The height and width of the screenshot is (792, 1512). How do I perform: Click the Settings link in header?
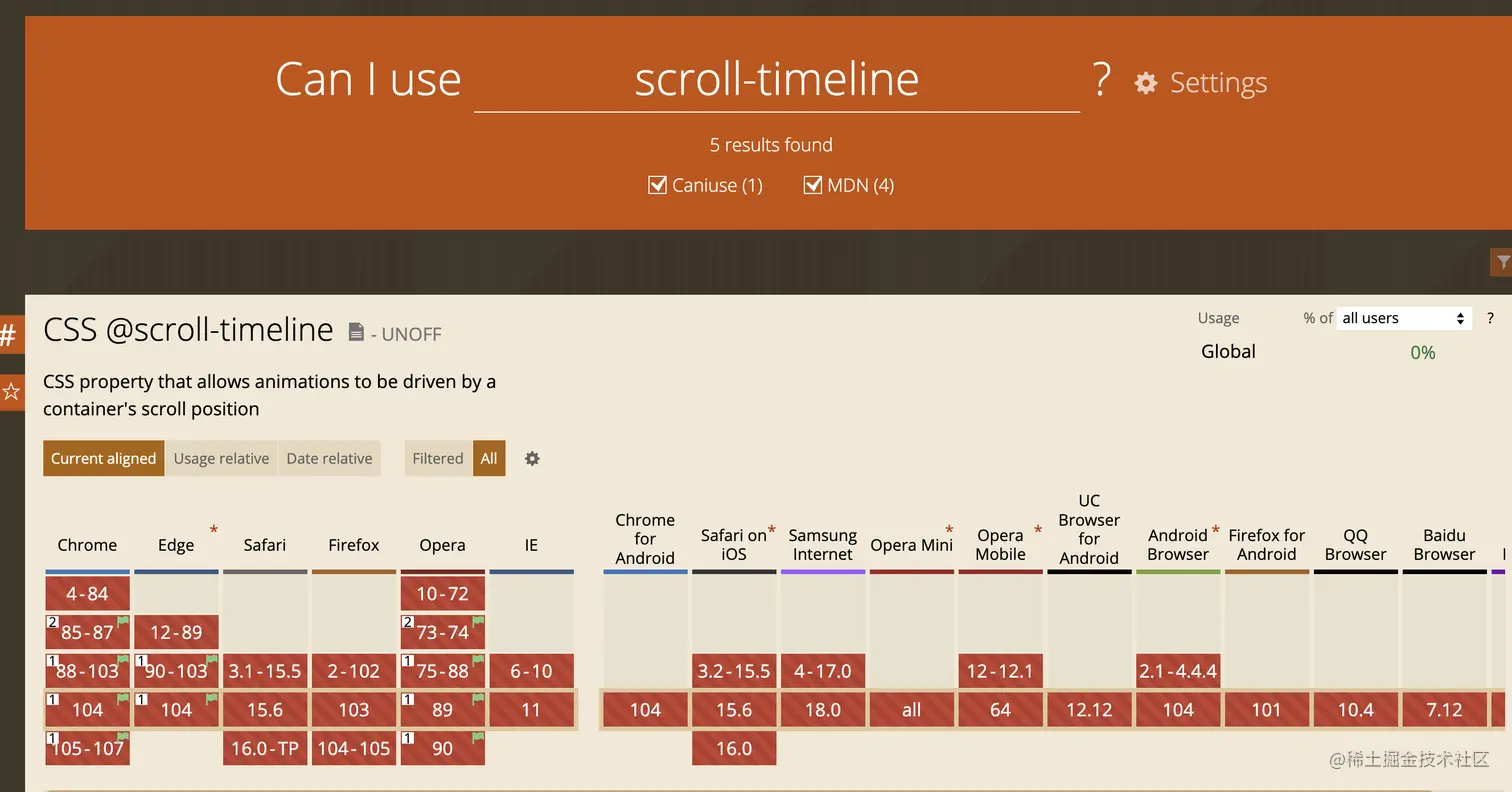click(1218, 83)
